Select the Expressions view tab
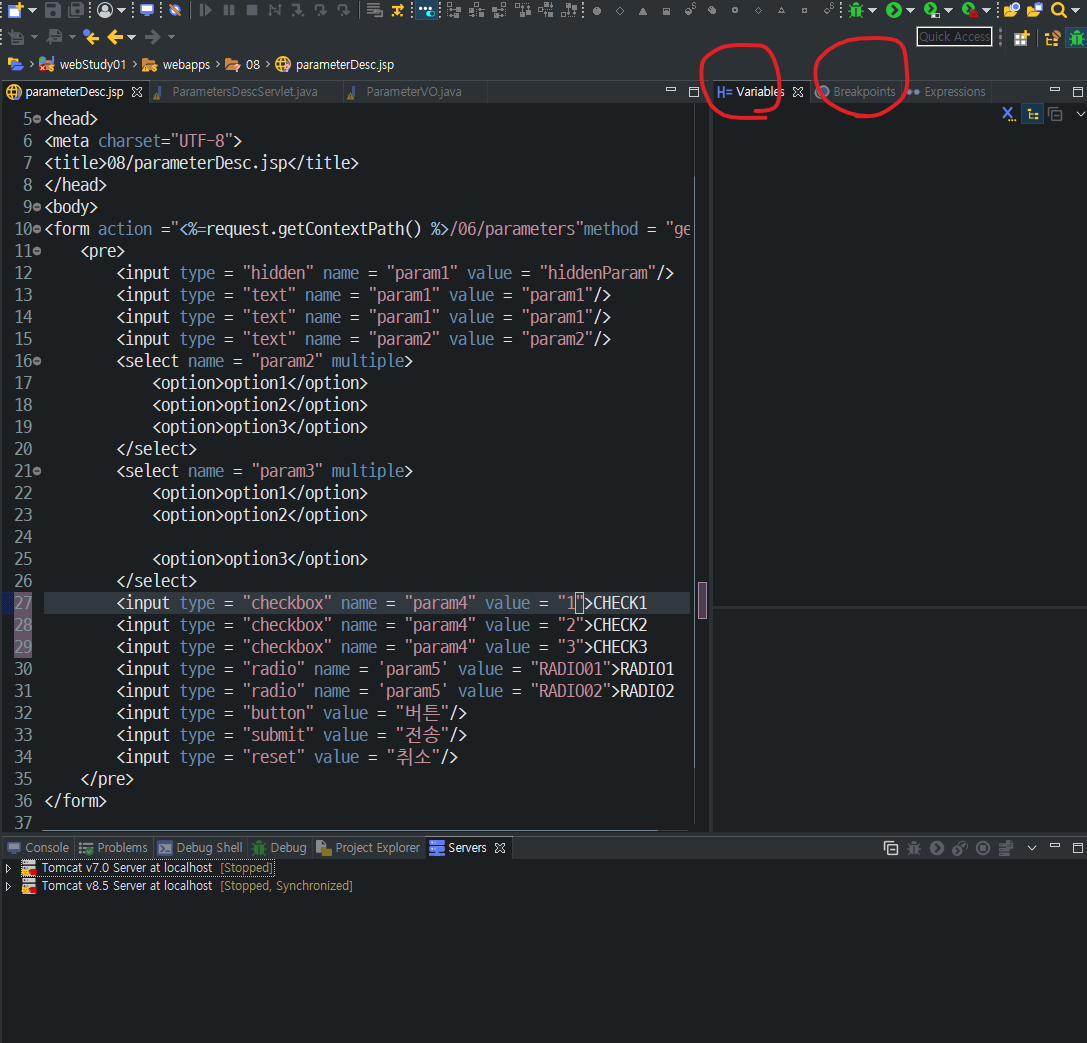1087x1043 pixels. pyautogui.click(x=946, y=91)
